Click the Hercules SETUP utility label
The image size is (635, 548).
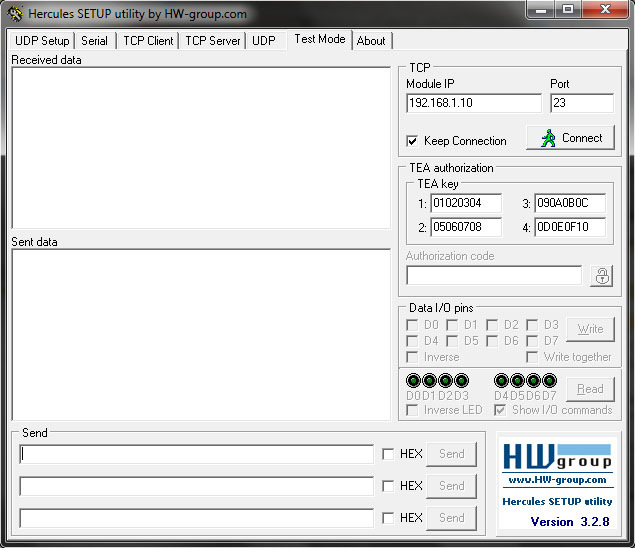(x=557, y=501)
